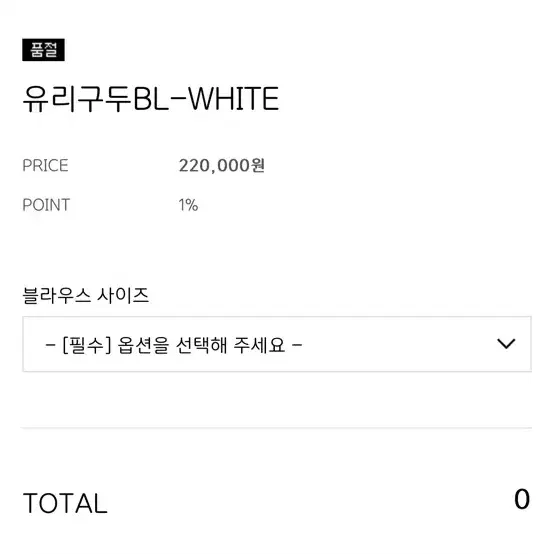Click the WHITE part of the title

tap(234, 99)
